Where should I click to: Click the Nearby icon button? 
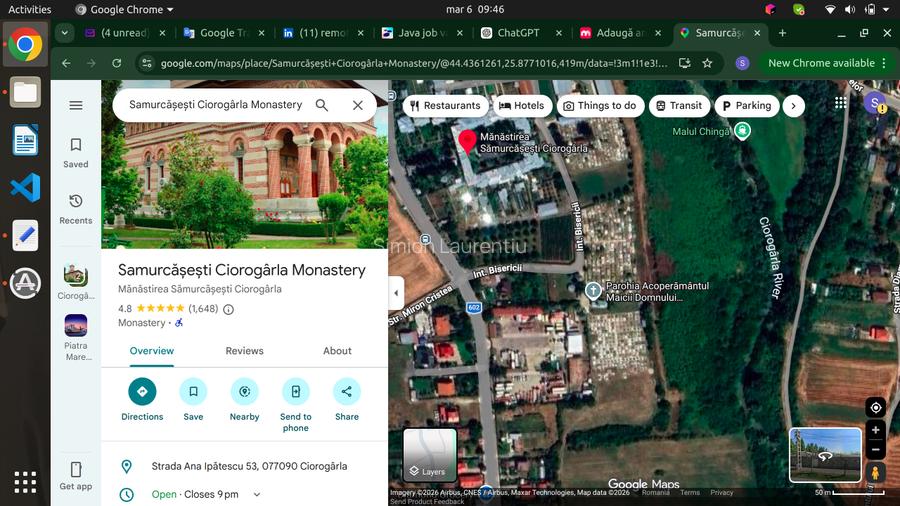[244, 392]
